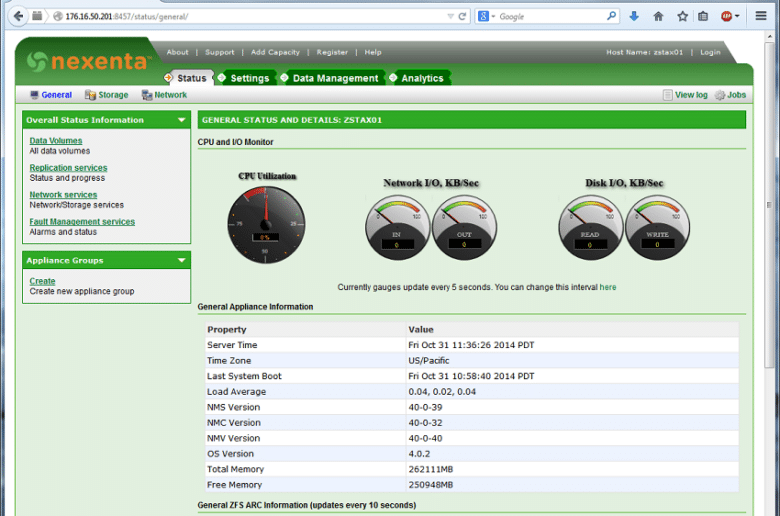
Task: Click the NMC Version value '40-0-32'
Action: 425,422
